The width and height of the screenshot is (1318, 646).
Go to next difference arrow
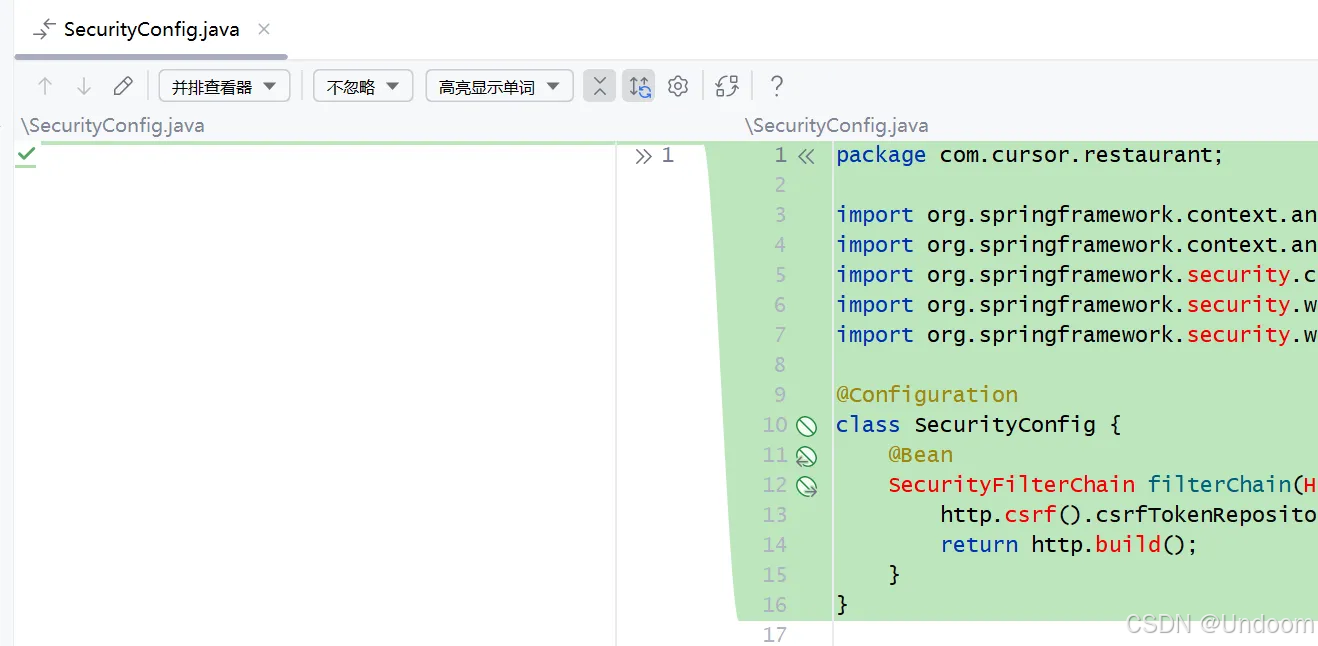click(84, 87)
